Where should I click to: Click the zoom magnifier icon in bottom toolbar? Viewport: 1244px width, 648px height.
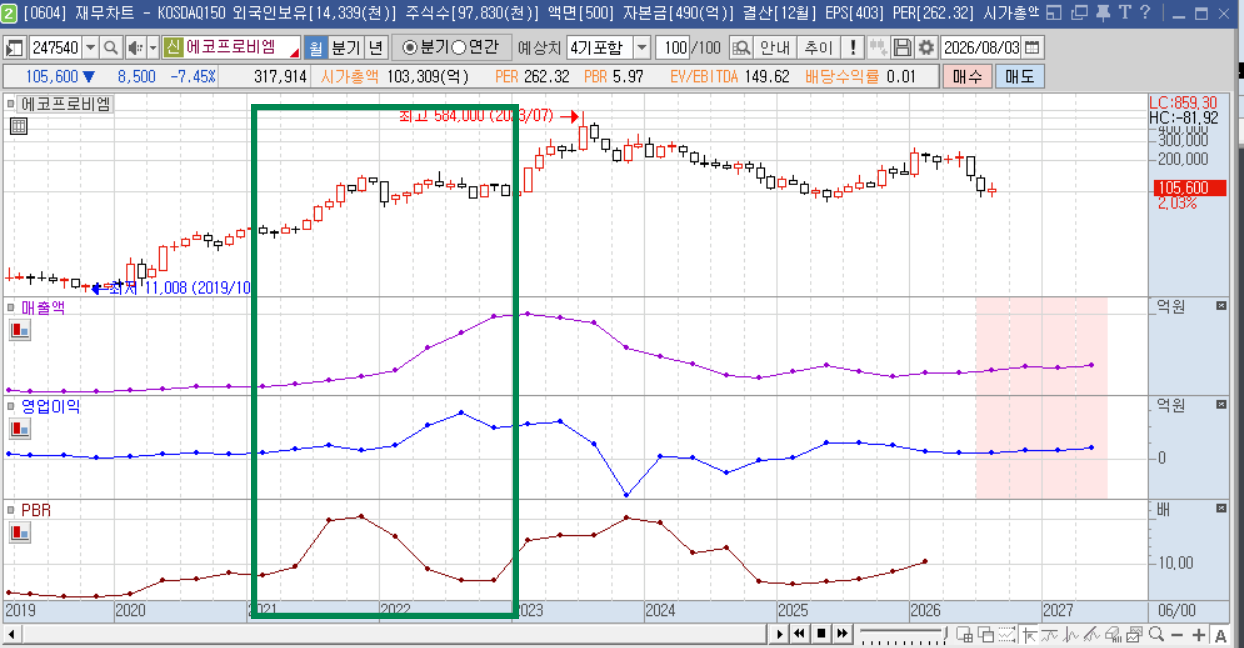tap(1156, 635)
